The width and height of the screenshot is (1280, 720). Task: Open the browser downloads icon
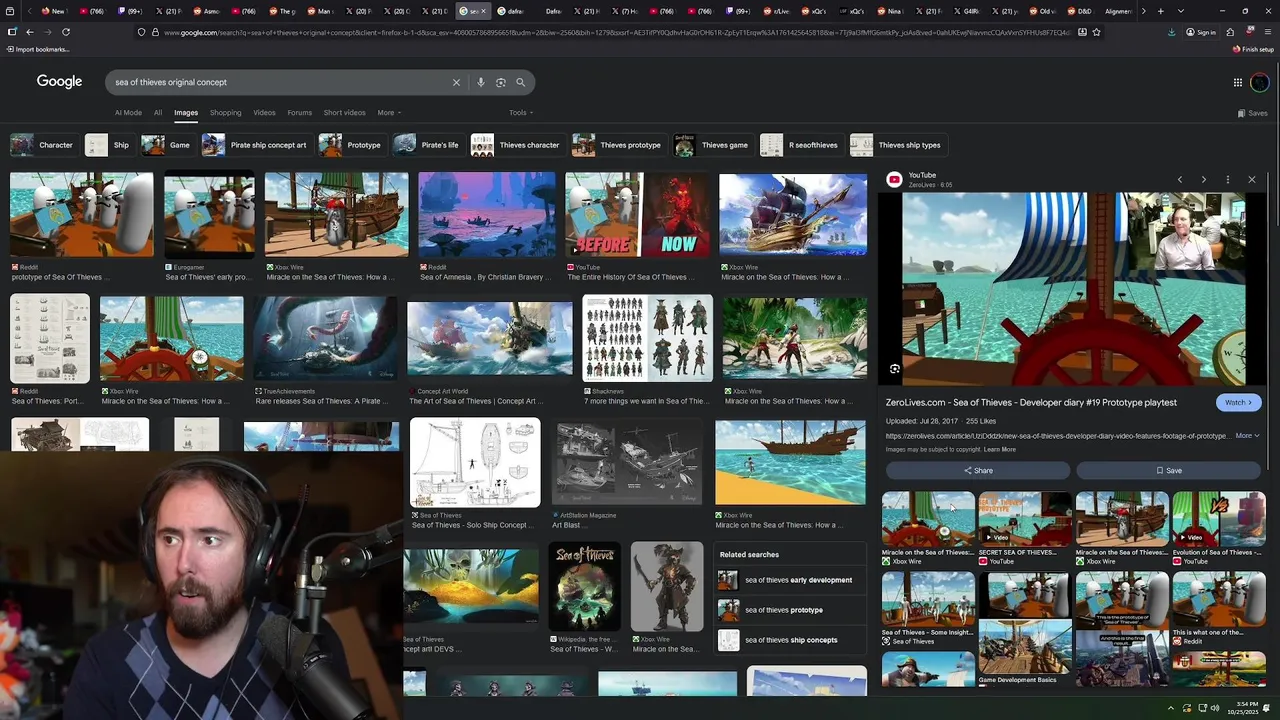1172,32
